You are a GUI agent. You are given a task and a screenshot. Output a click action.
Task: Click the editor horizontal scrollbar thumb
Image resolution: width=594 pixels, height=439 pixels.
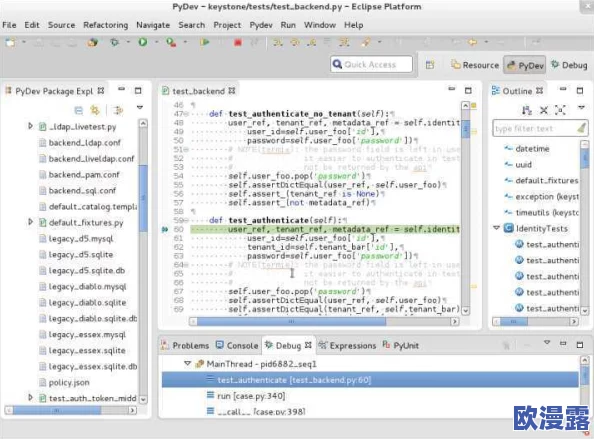coord(291,322)
